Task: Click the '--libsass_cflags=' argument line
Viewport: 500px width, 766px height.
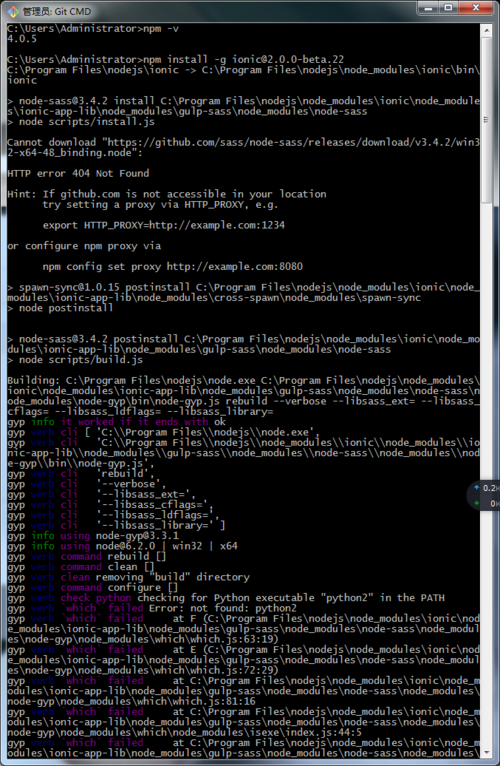Action: click(110, 505)
